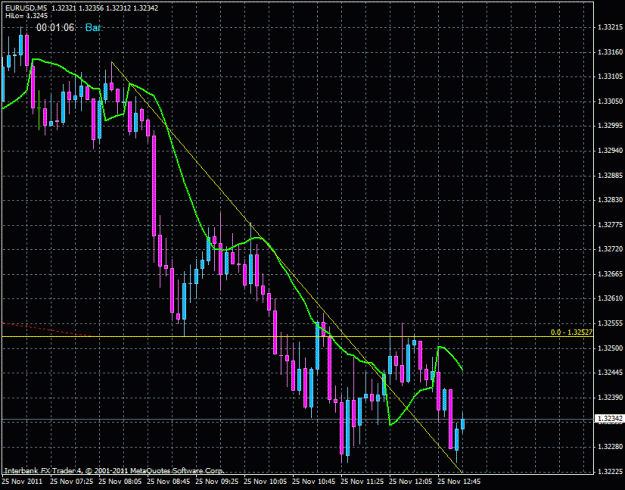Click the HiLo= 1.3245 indicator label
Viewport: 625px width, 490px height.
click(x=26, y=15)
